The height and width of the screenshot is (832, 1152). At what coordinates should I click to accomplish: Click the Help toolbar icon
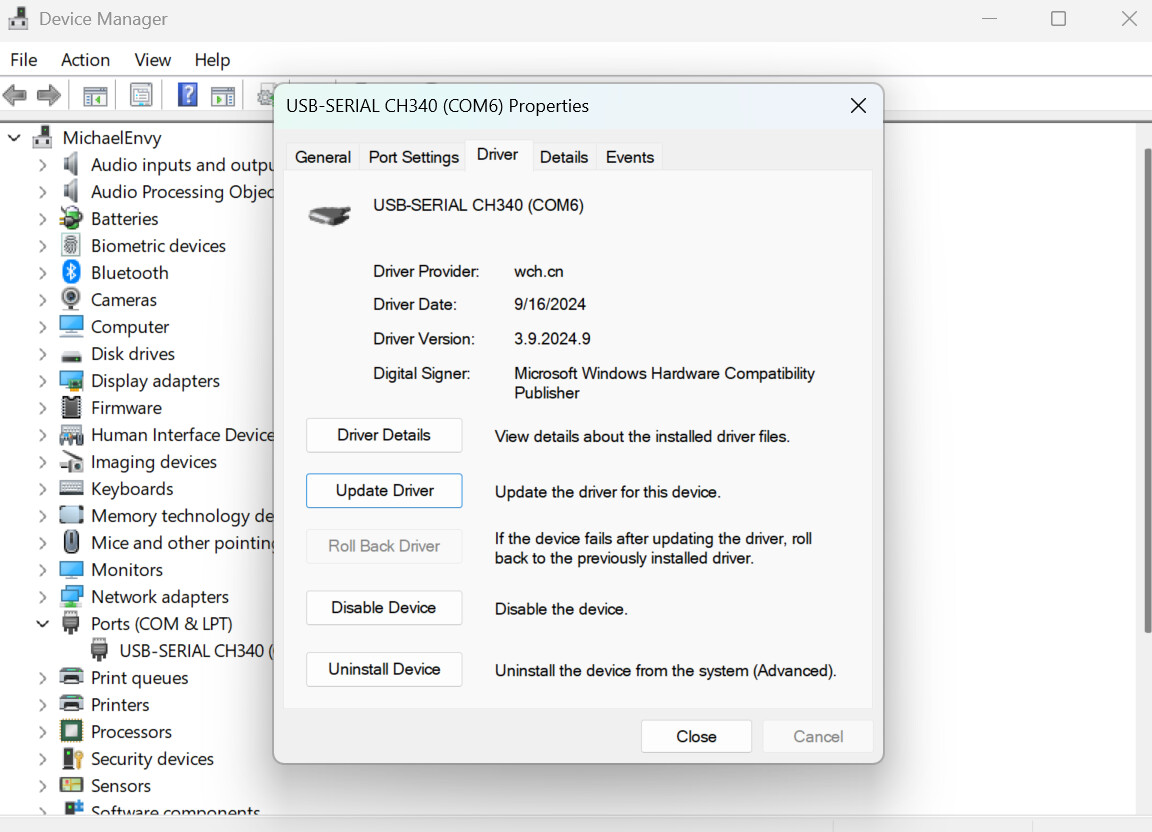[187, 95]
